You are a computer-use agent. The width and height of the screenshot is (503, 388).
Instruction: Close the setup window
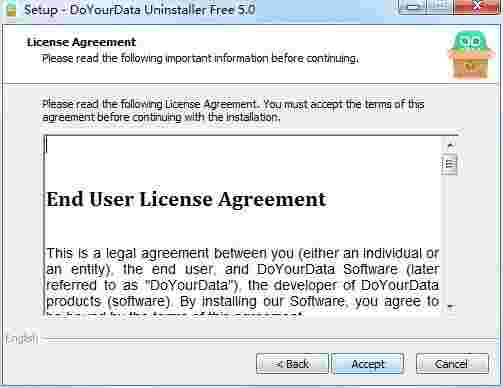(477, 6)
